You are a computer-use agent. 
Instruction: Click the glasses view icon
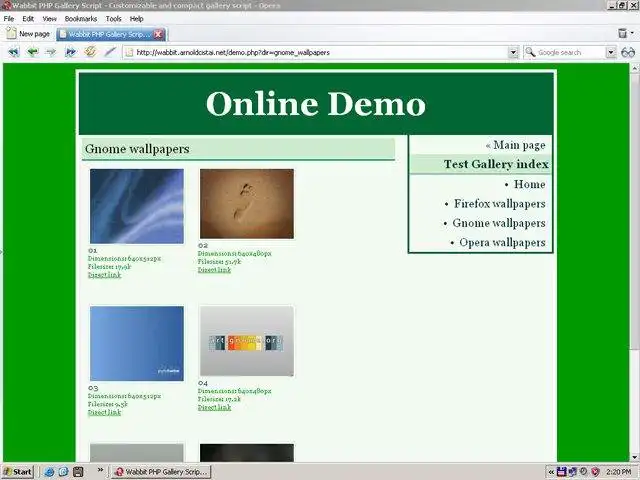[x=628, y=52]
